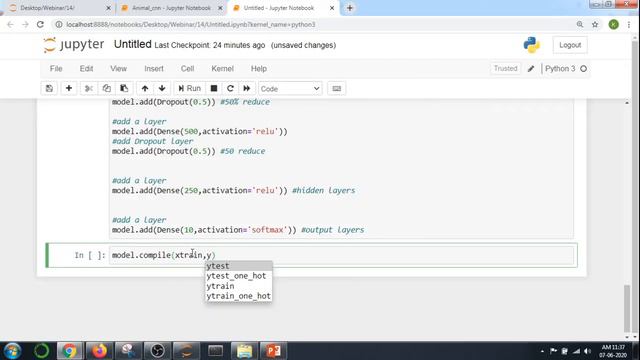The height and width of the screenshot is (360, 640).
Task: Go back in browser history
Action: tap(10, 24)
